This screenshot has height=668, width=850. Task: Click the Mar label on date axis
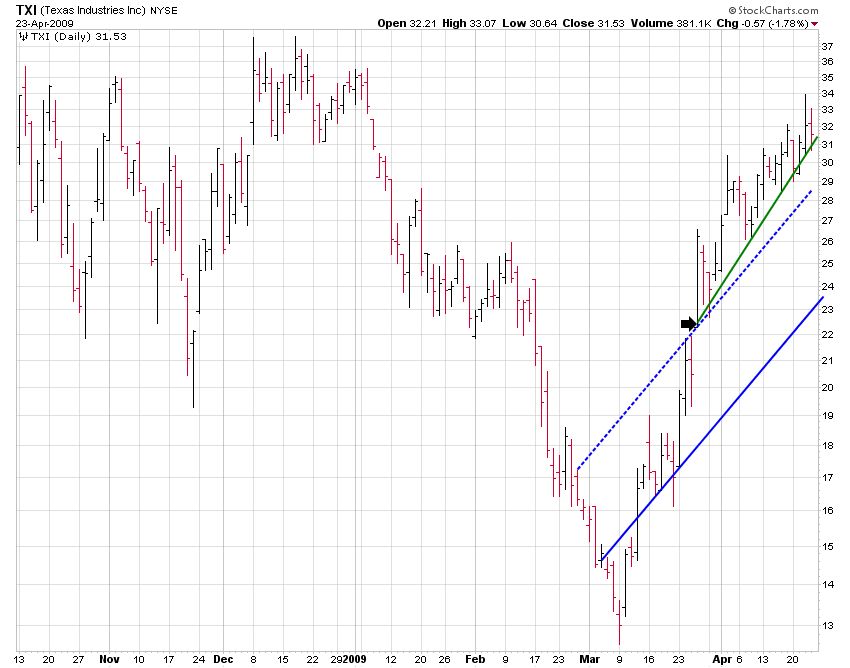coord(589,659)
